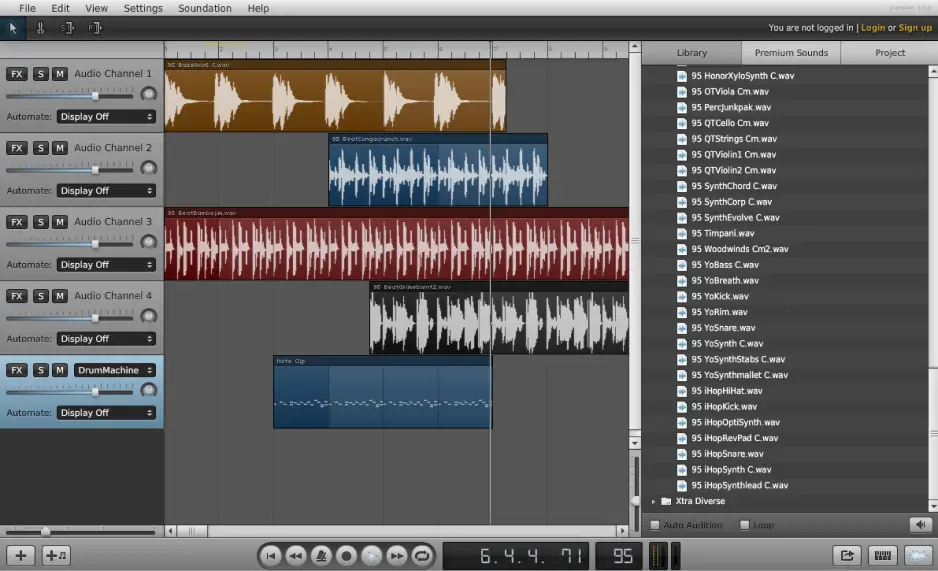The height and width of the screenshot is (571, 938).
Task: Switch to the Premium Sounds tab
Action: (791, 53)
